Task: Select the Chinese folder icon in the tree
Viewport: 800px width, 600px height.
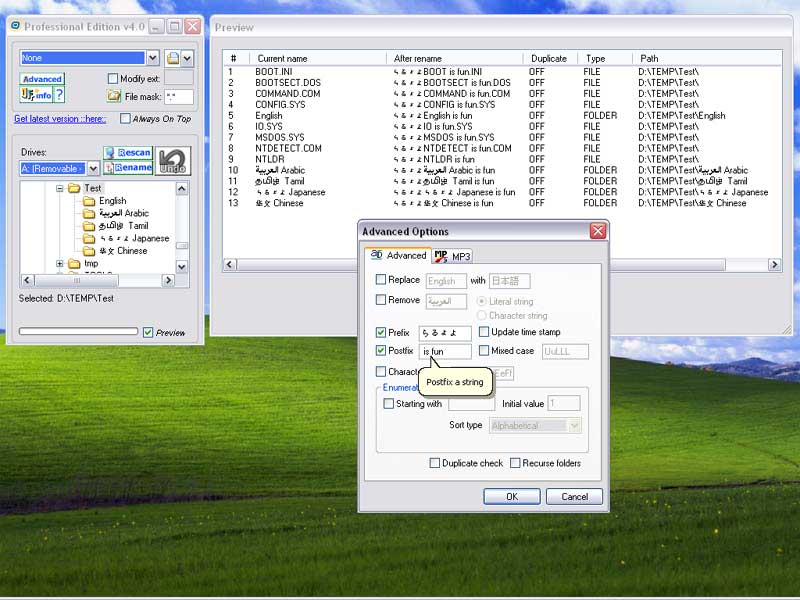Action: click(89, 251)
